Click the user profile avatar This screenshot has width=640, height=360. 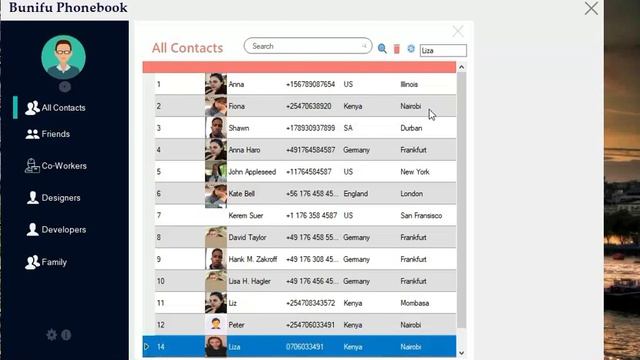pos(63,57)
